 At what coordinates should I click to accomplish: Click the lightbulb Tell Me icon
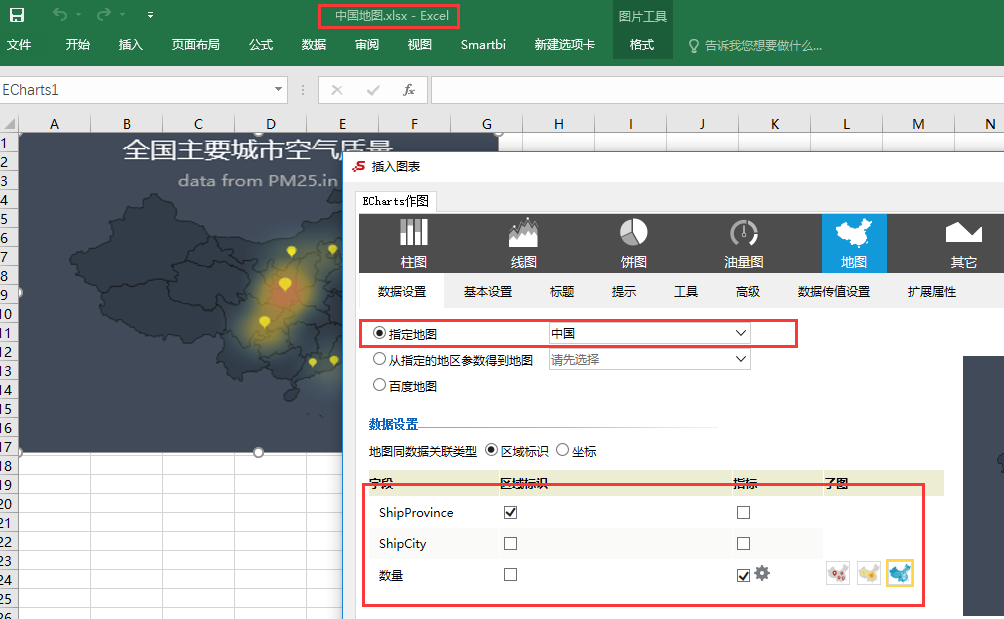click(693, 45)
